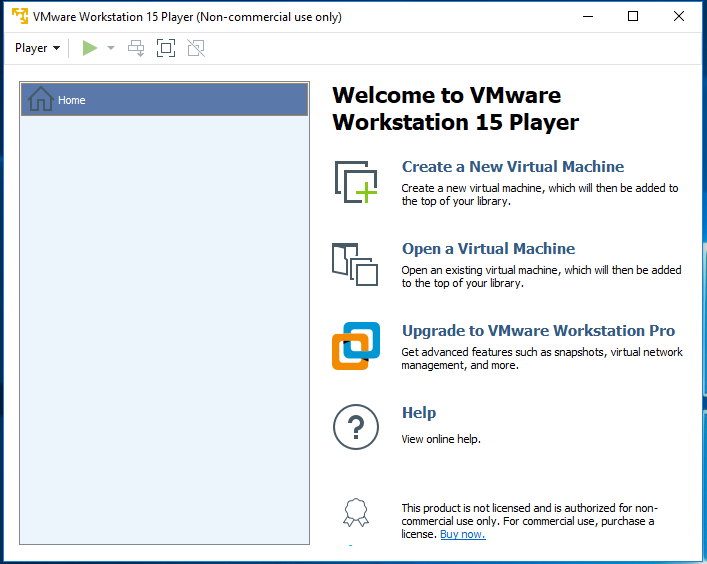Click the VMware title bar app icon
Screen dimensions: 707x564
20,16
